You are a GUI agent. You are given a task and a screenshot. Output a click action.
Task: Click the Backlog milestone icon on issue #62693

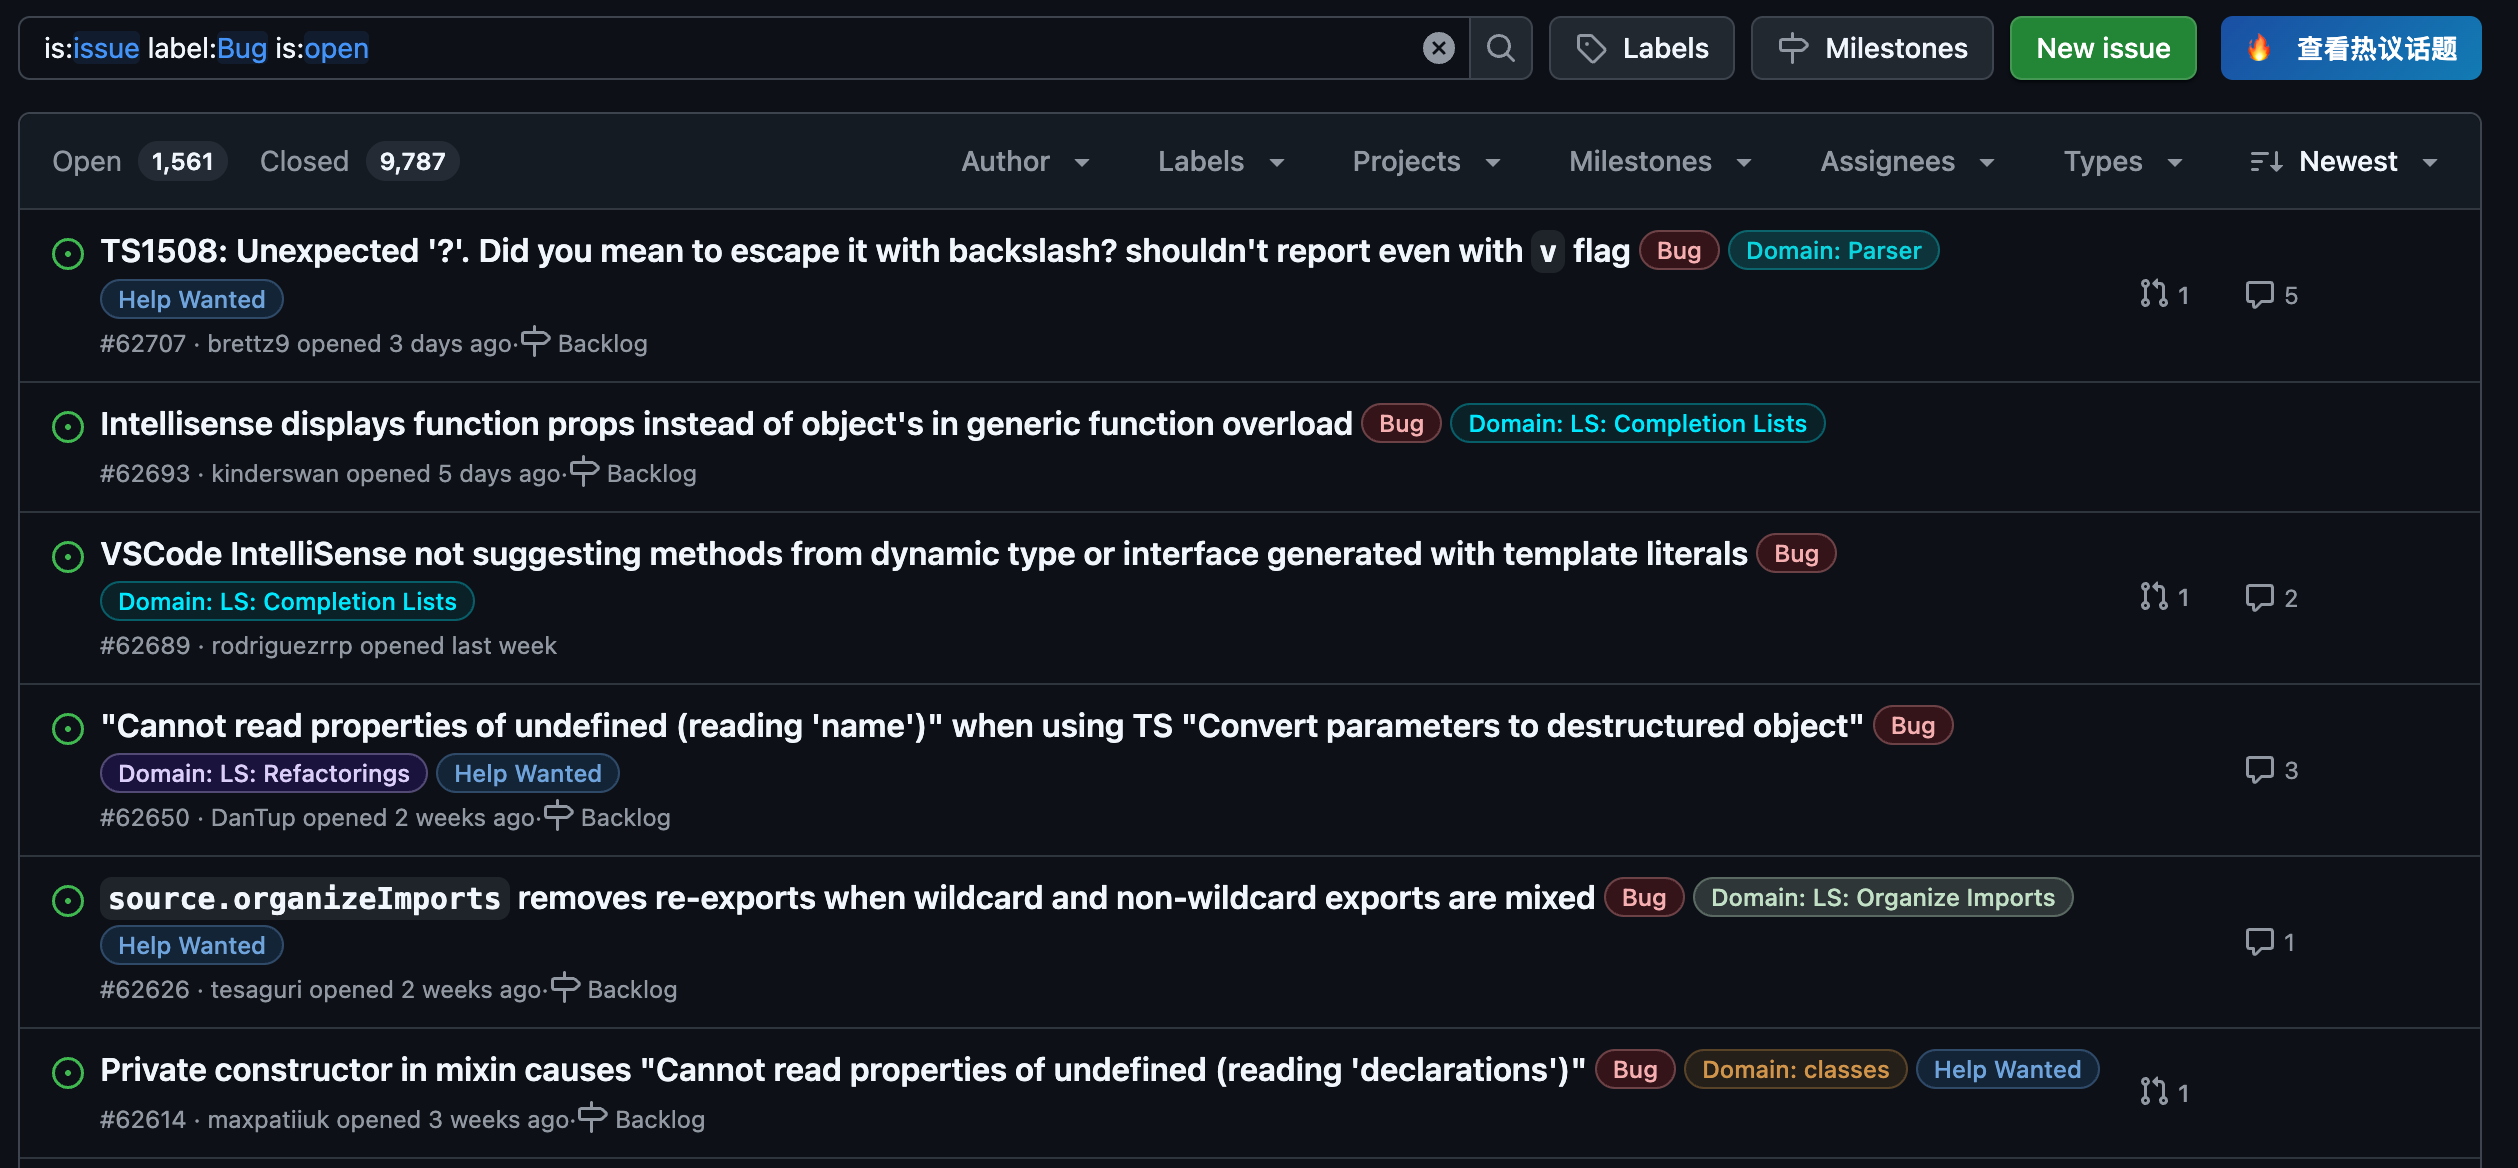[x=584, y=471]
